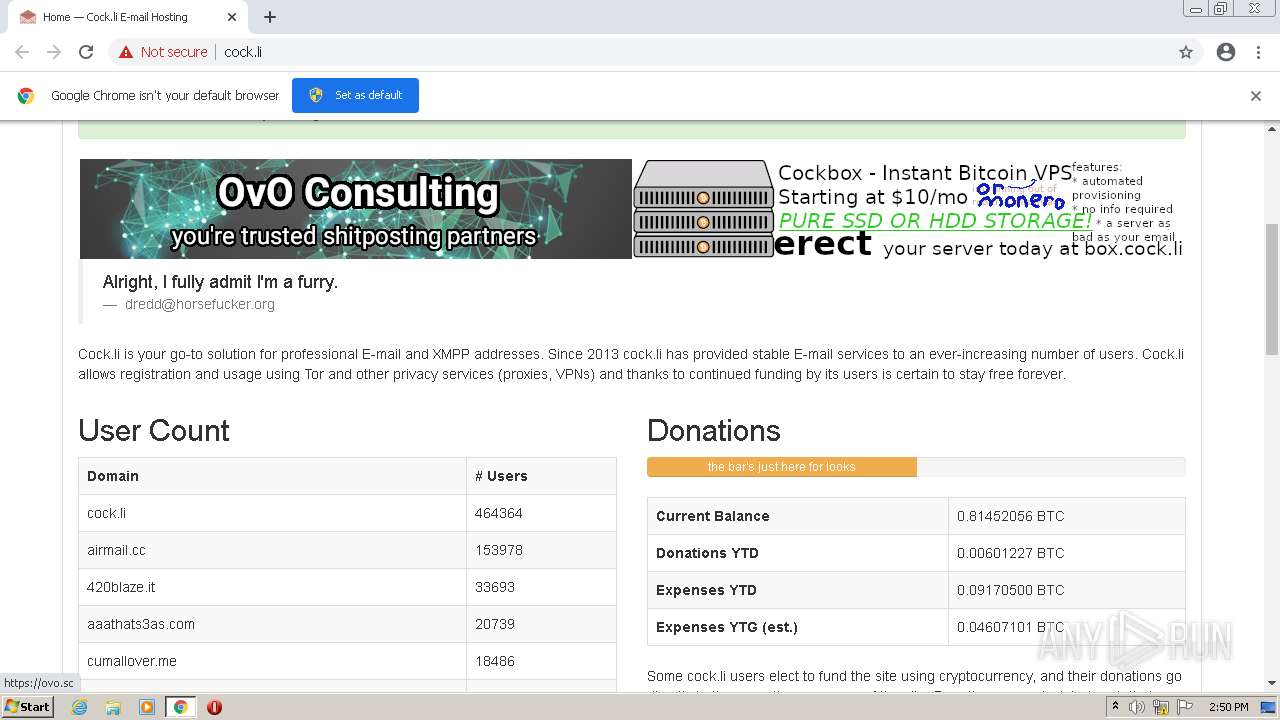Image resolution: width=1280 pixels, height=720 pixels.
Task: Click the user count 464364
Action: (499, 513)
